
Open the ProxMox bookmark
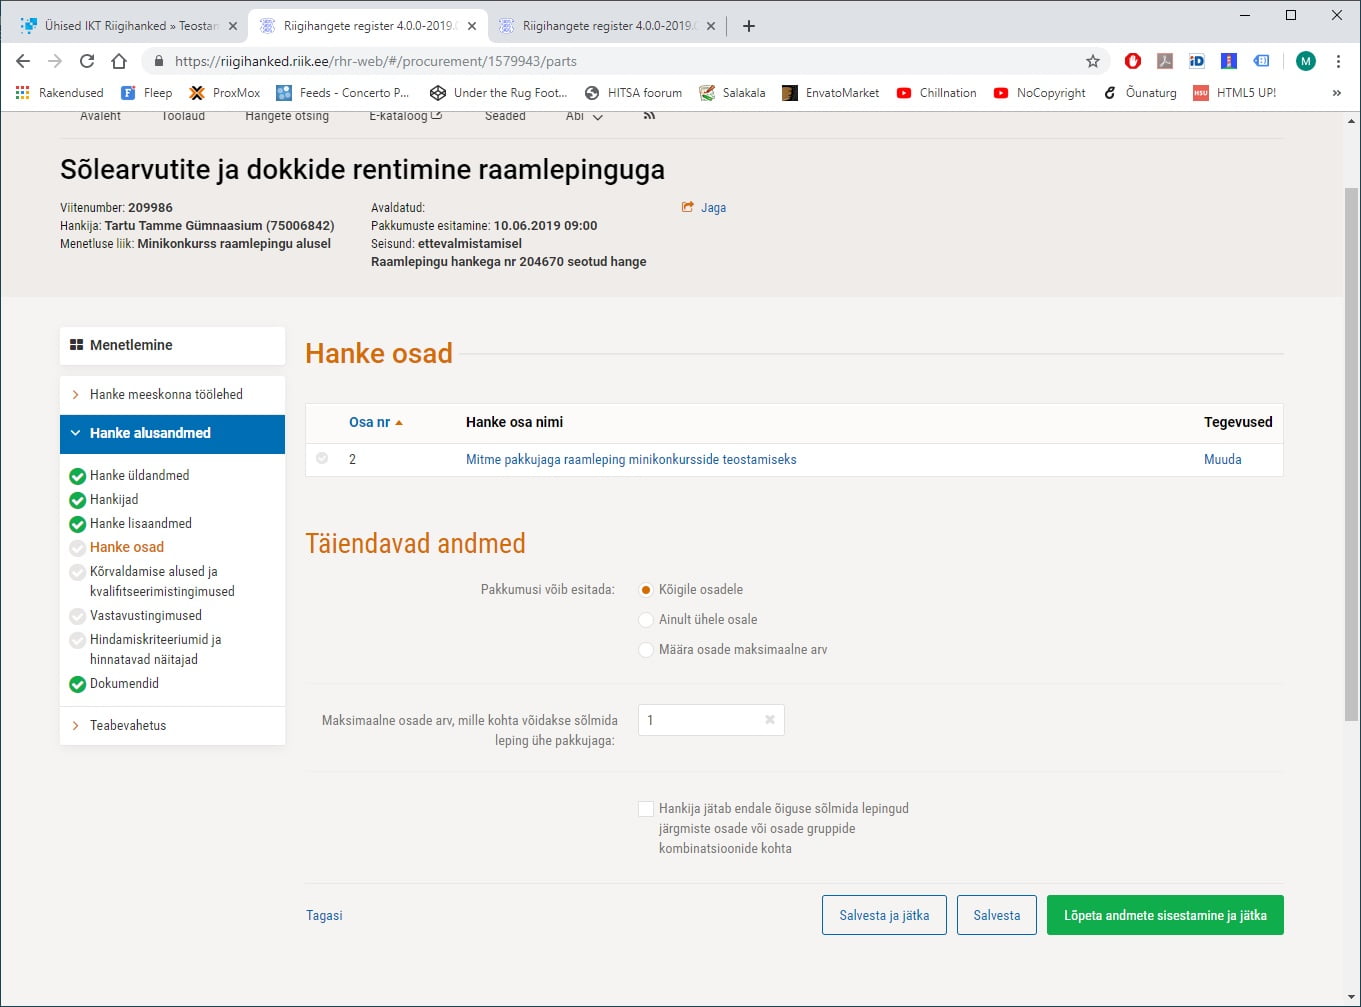pos(225,93)
